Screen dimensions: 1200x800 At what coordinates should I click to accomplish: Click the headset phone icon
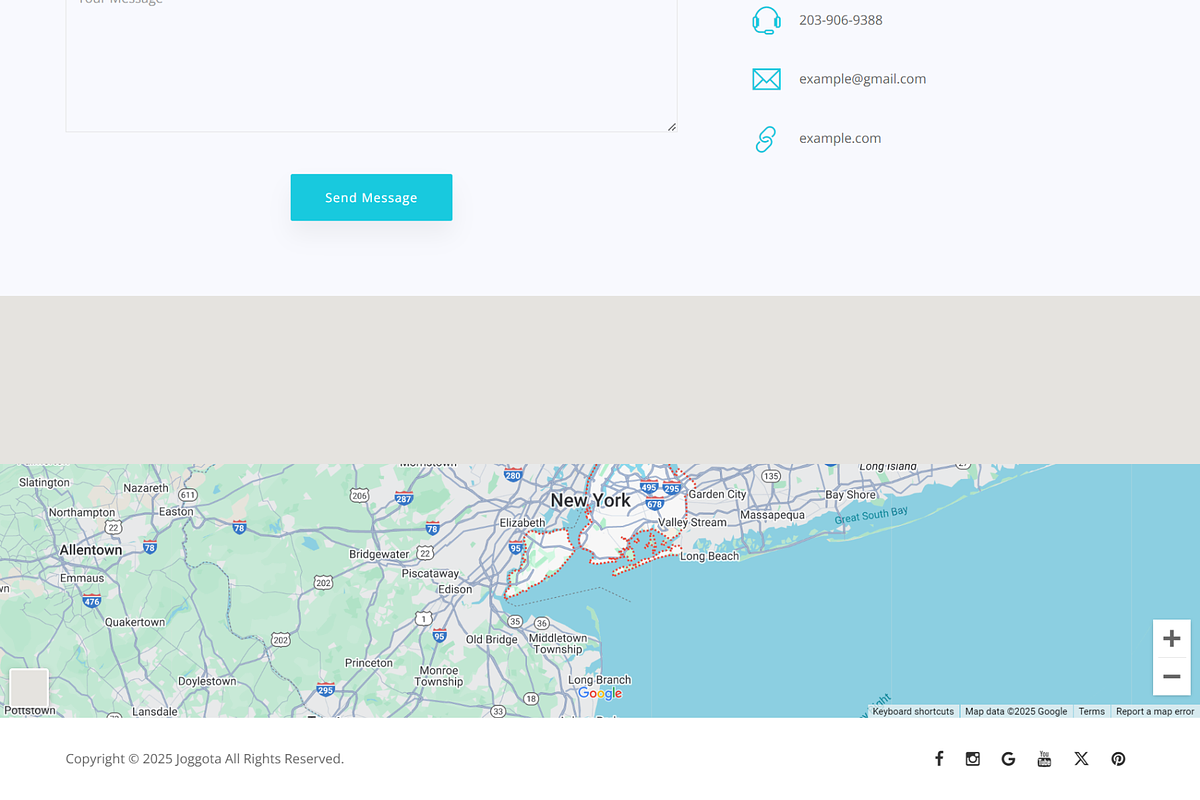pos(766,20)
